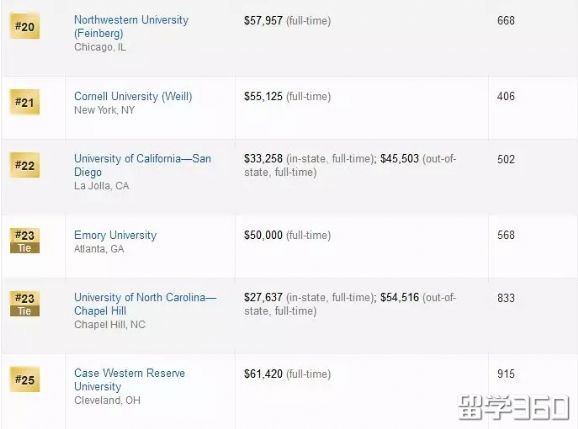This screenshot has height=429, width=578.
Task: Open Emory University link
Action: point(115,235)
